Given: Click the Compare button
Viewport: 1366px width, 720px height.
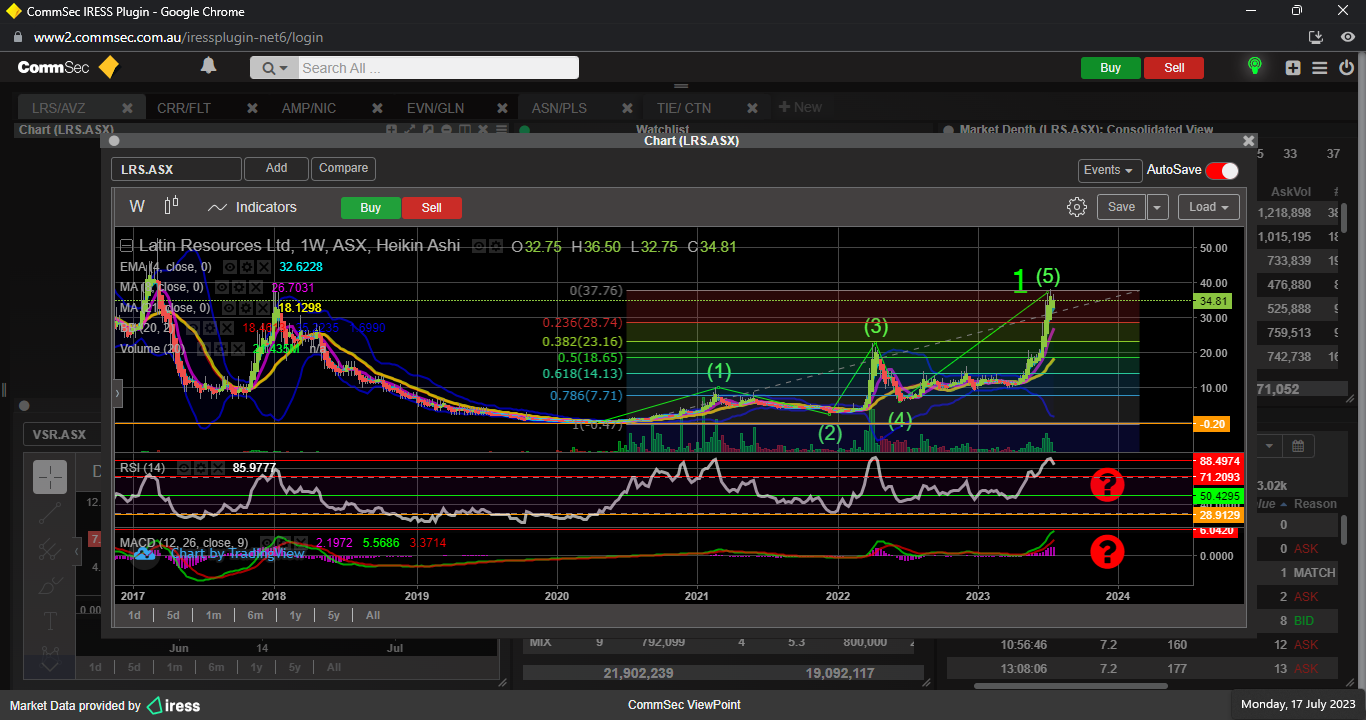Looking at the screenshot, I should coord(344,168).
